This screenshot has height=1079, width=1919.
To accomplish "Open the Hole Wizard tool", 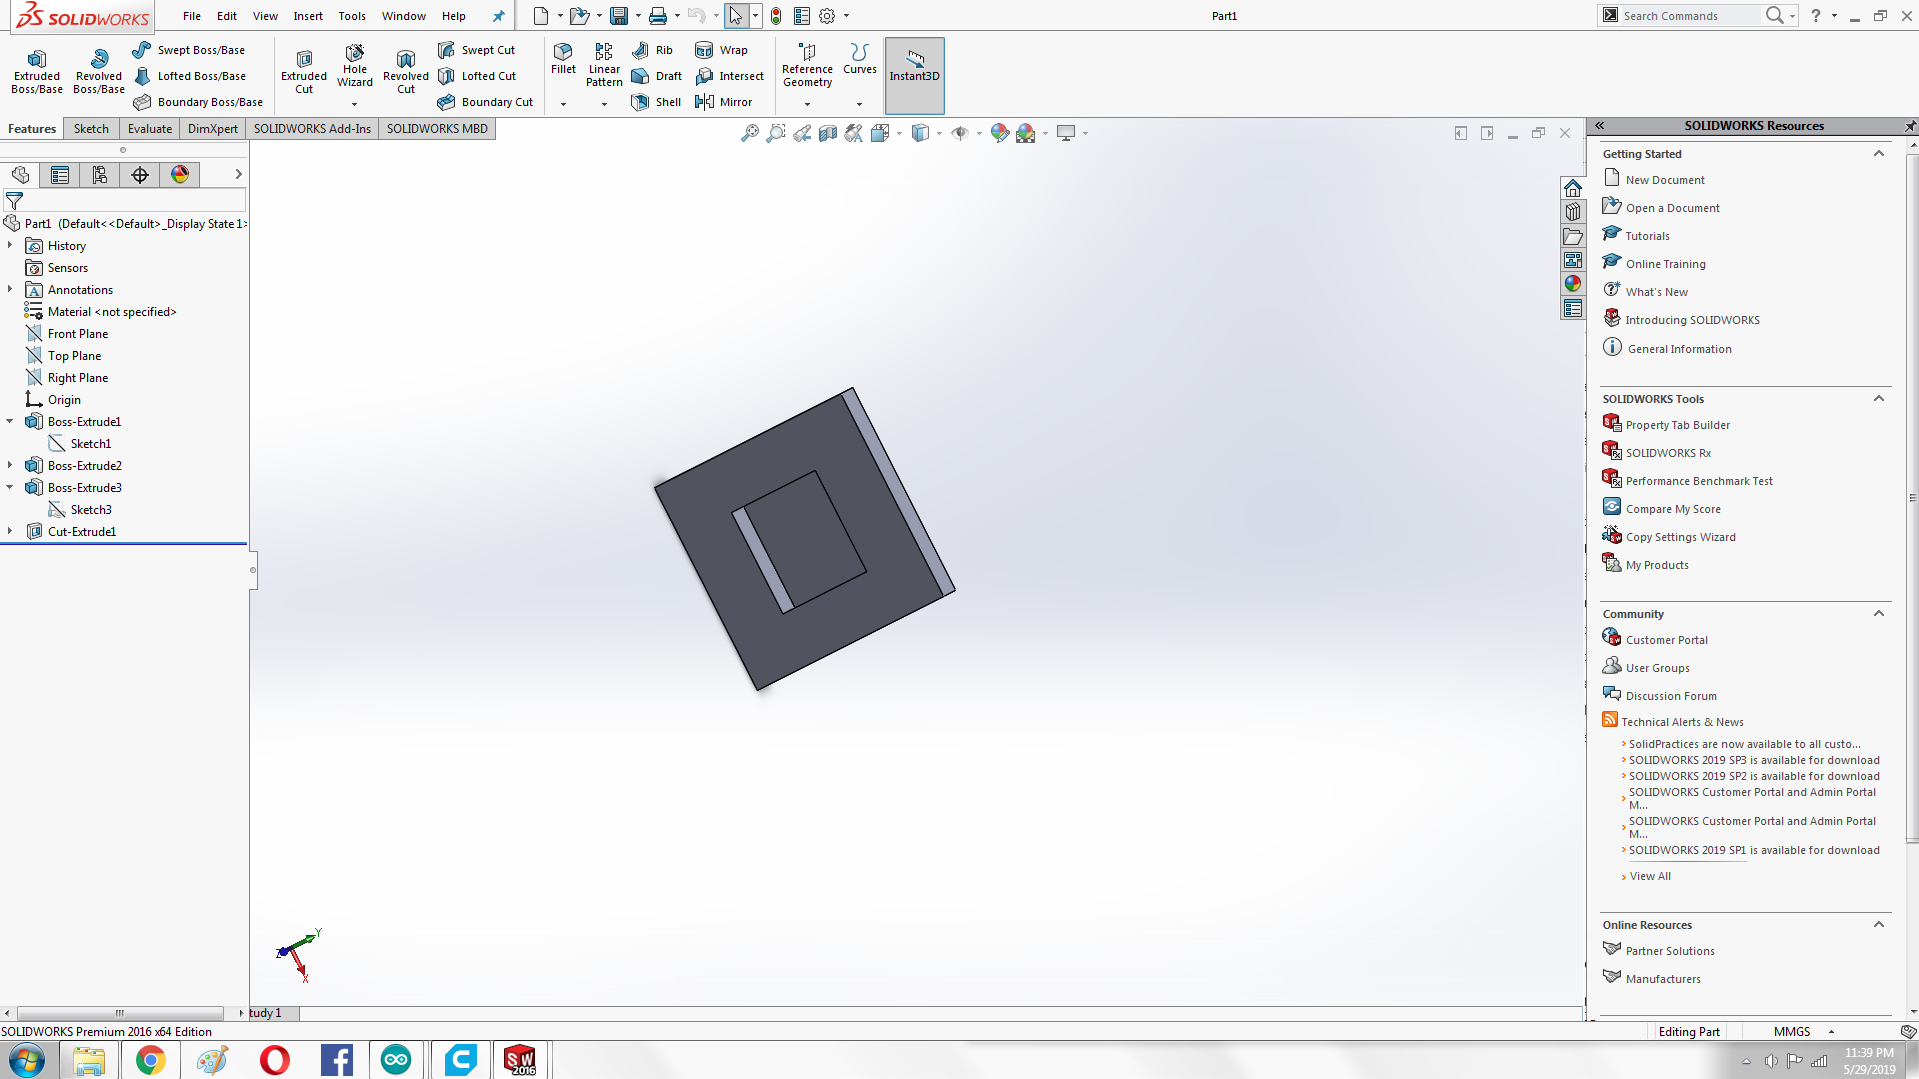I will (355, 67).
